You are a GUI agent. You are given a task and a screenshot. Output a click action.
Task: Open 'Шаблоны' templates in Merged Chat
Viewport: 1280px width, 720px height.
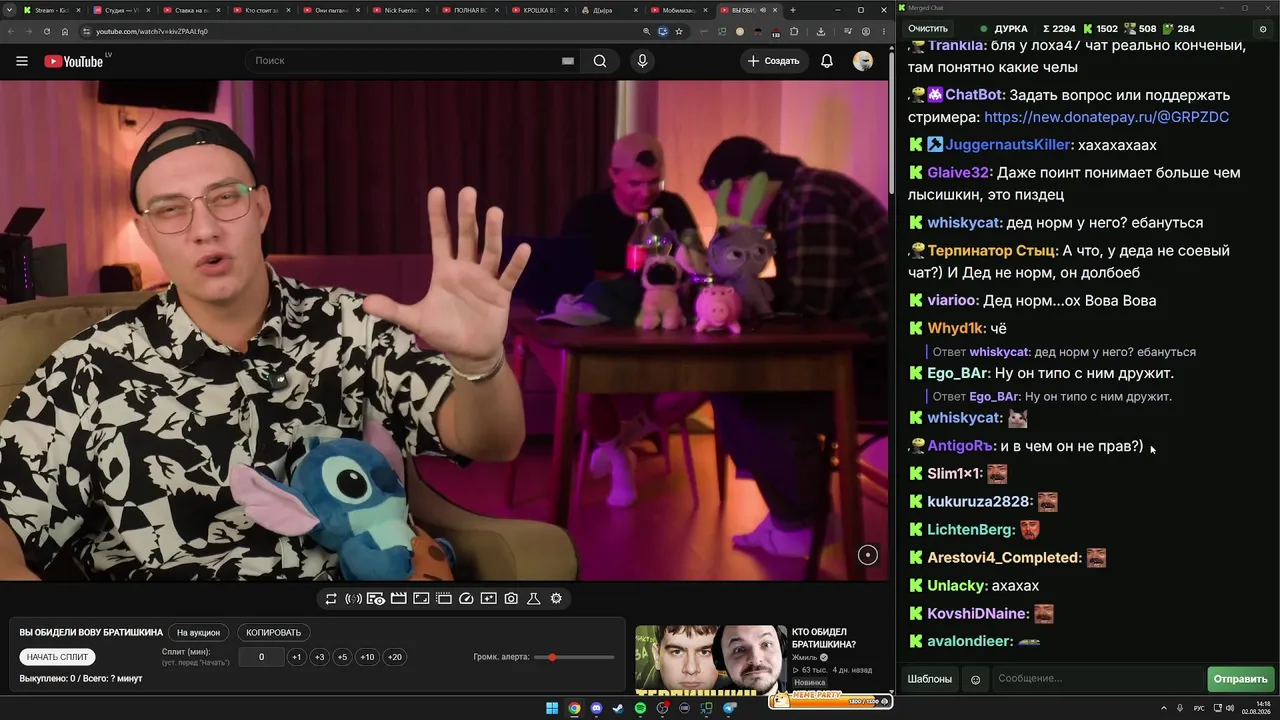point(929,679)
